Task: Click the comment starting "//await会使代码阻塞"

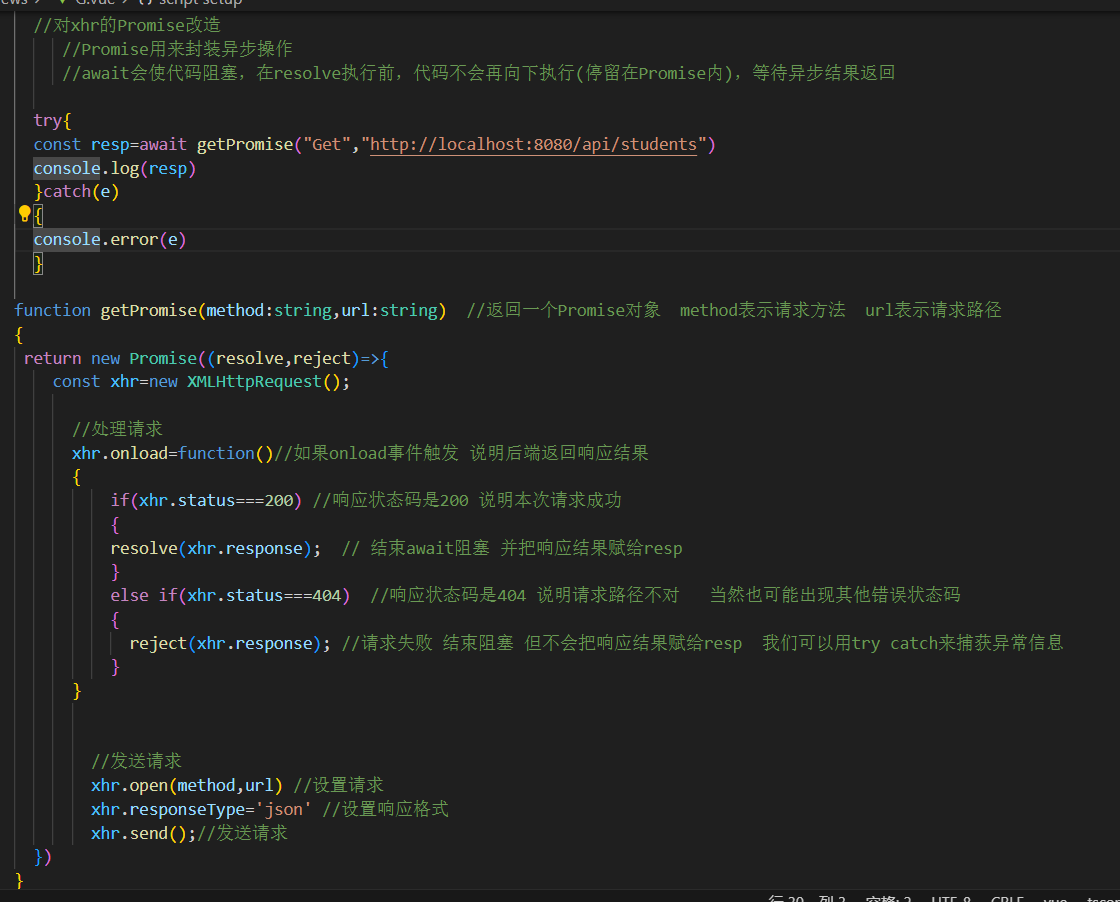Action: 479,73
